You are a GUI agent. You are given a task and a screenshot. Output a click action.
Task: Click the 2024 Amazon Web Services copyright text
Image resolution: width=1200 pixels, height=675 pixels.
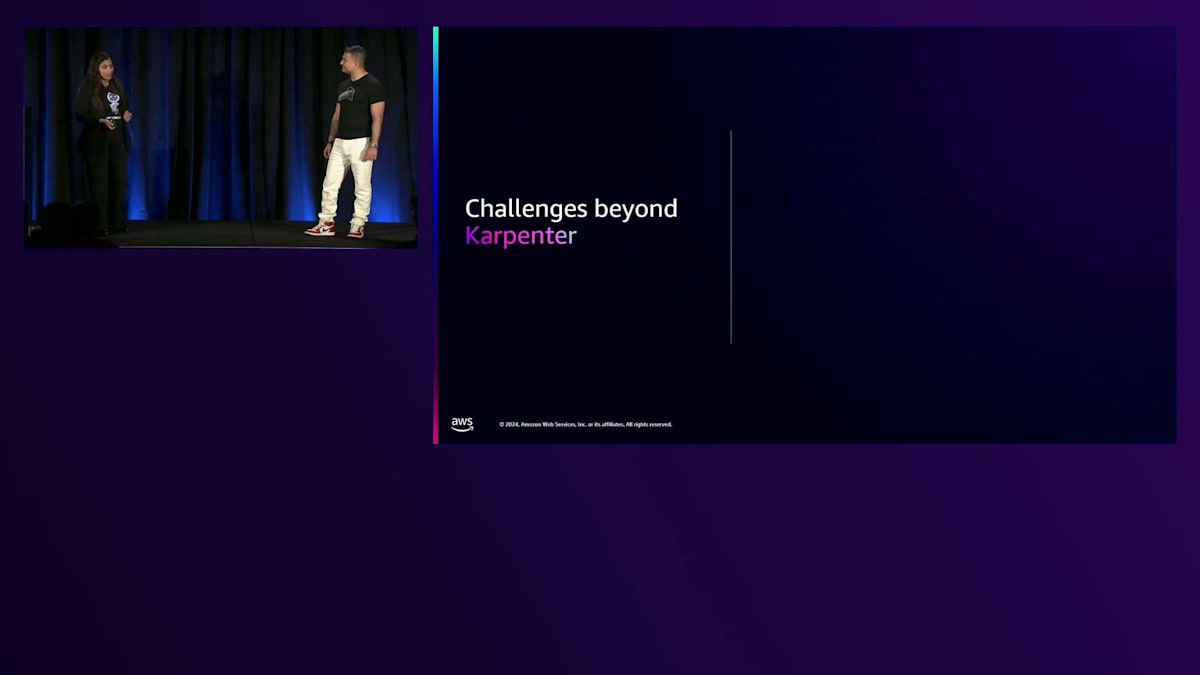point(586,424)
